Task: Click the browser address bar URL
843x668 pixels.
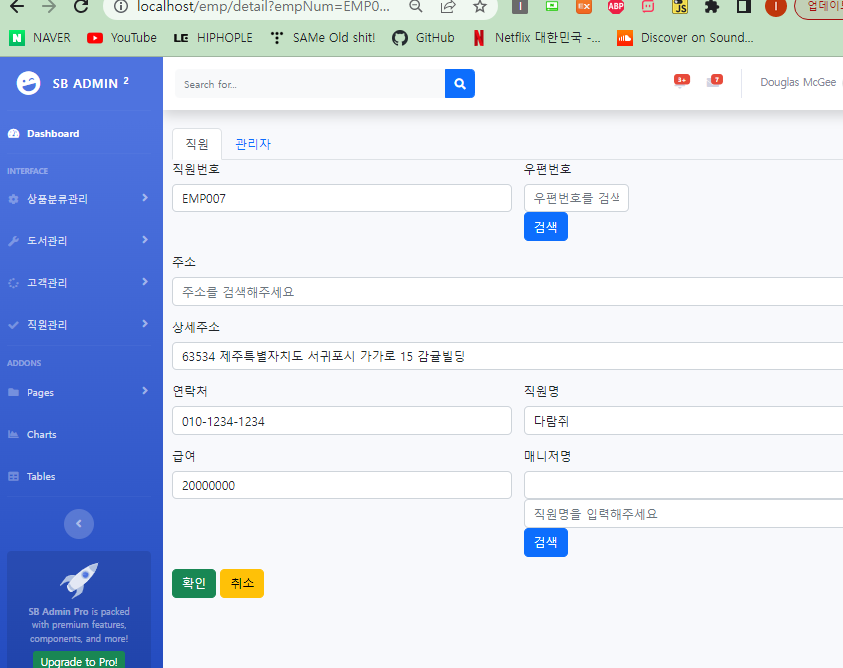Action: coord(263,6)
